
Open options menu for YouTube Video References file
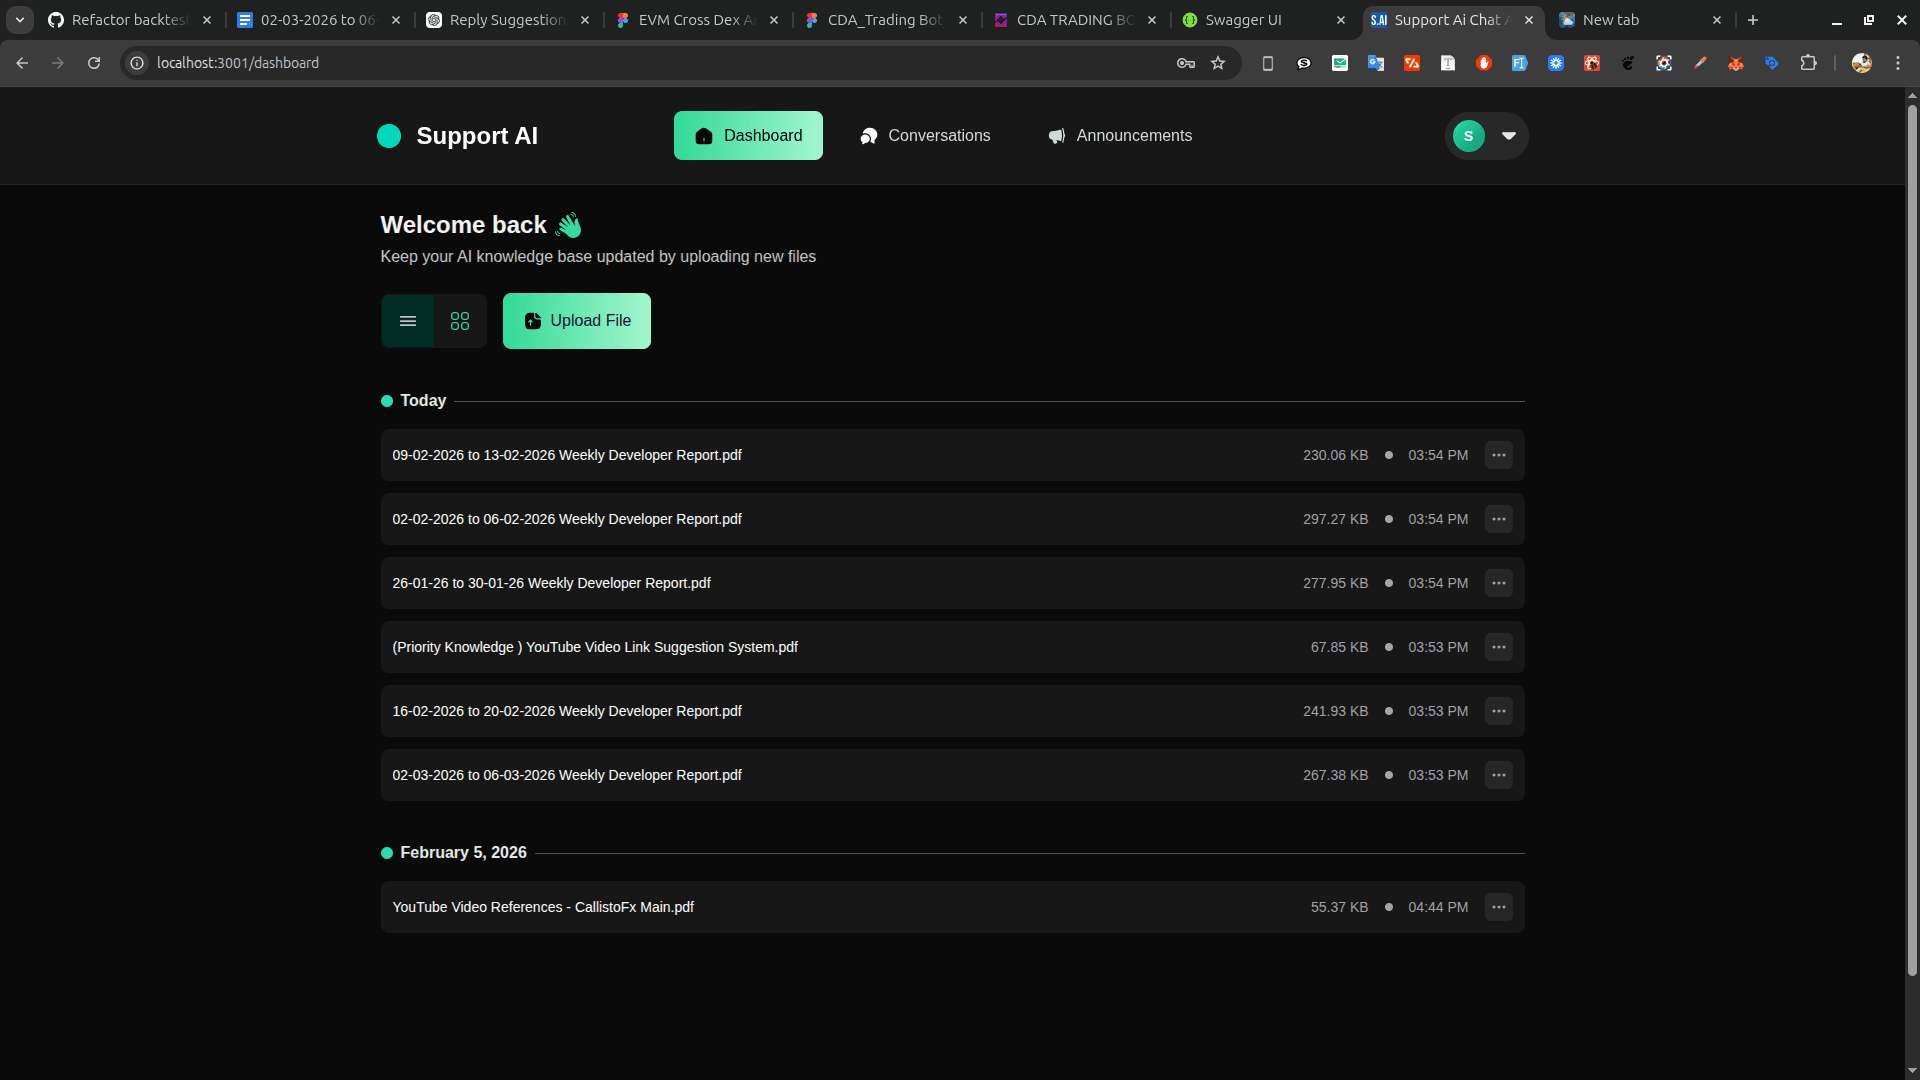click(x=1497, y=907)
